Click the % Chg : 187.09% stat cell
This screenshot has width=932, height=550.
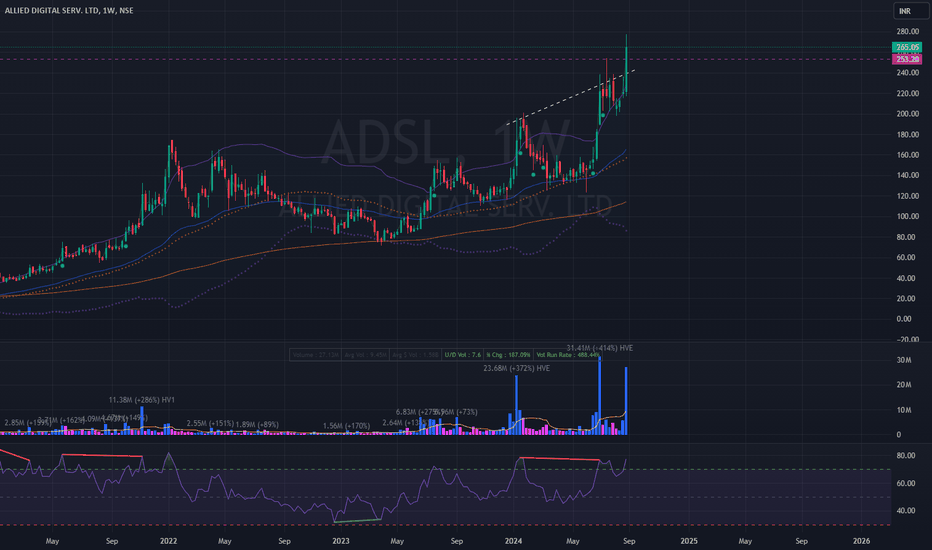point(509,355)
